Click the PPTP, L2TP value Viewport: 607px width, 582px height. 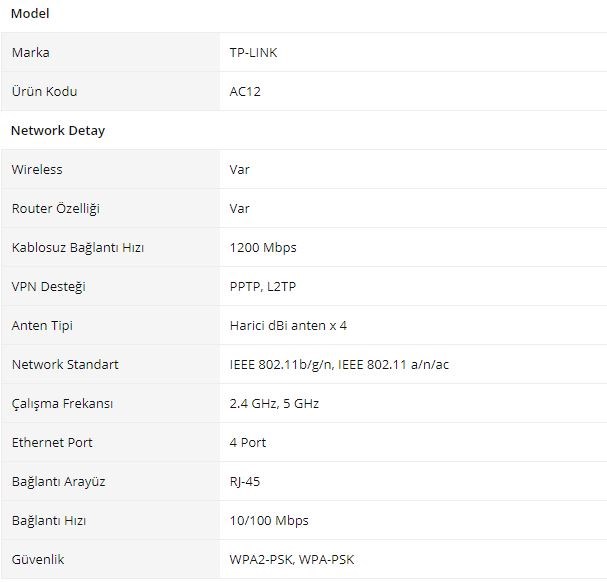point(263,287)
